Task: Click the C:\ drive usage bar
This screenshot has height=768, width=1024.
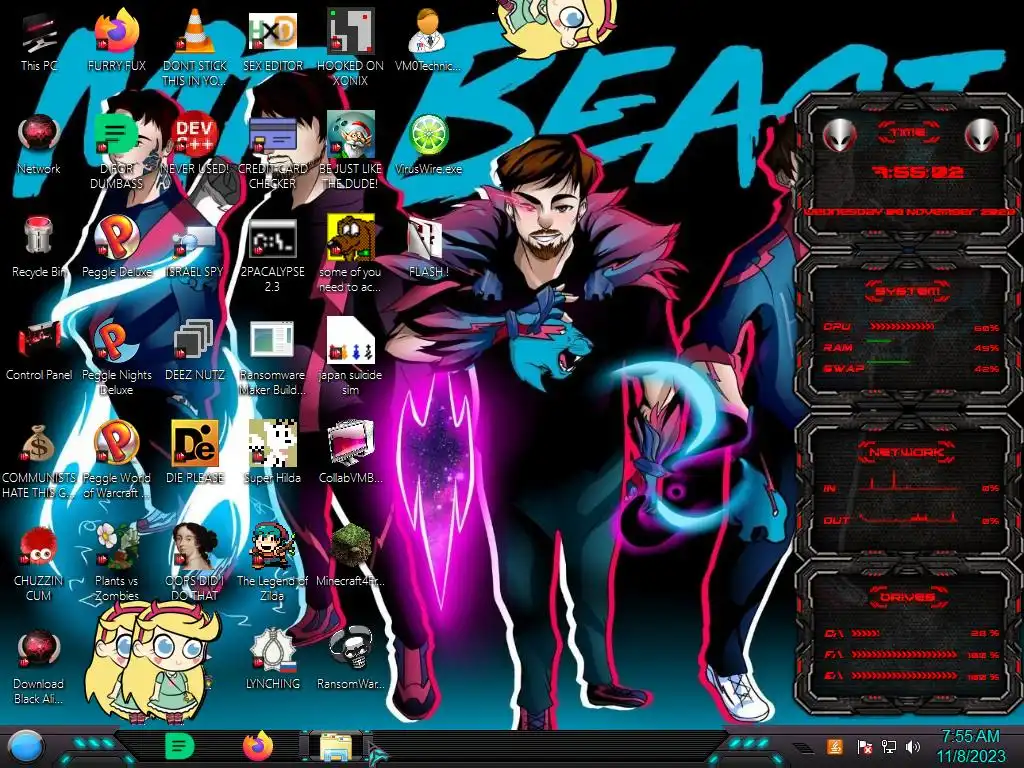Action: (x=866, y=633)
